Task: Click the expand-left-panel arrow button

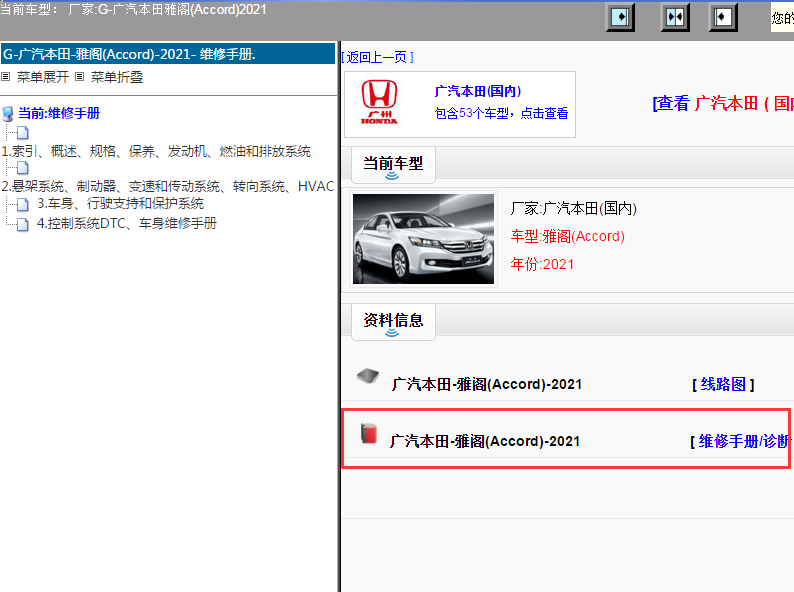Action: pyautogui.click(x=723, y=17)
